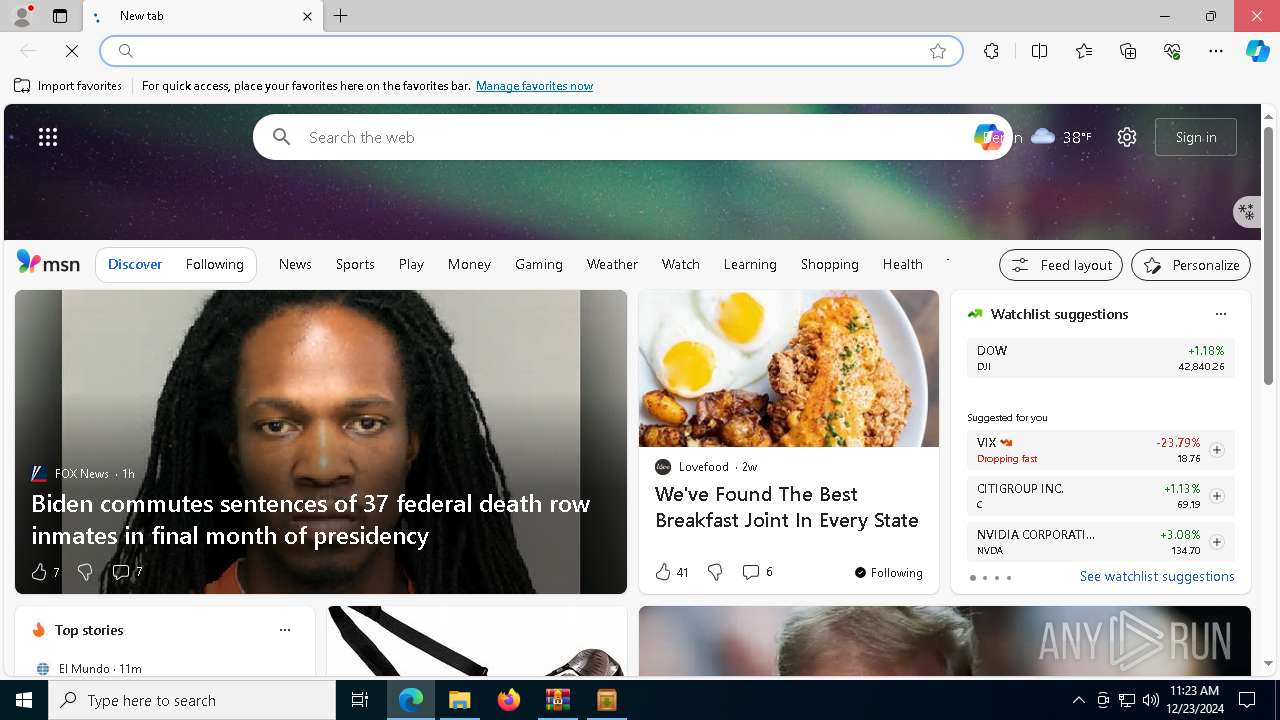Show hidden system tray icons
Screen dimensions: 1280x720
pyautogui.click(x=1078, y=700)
